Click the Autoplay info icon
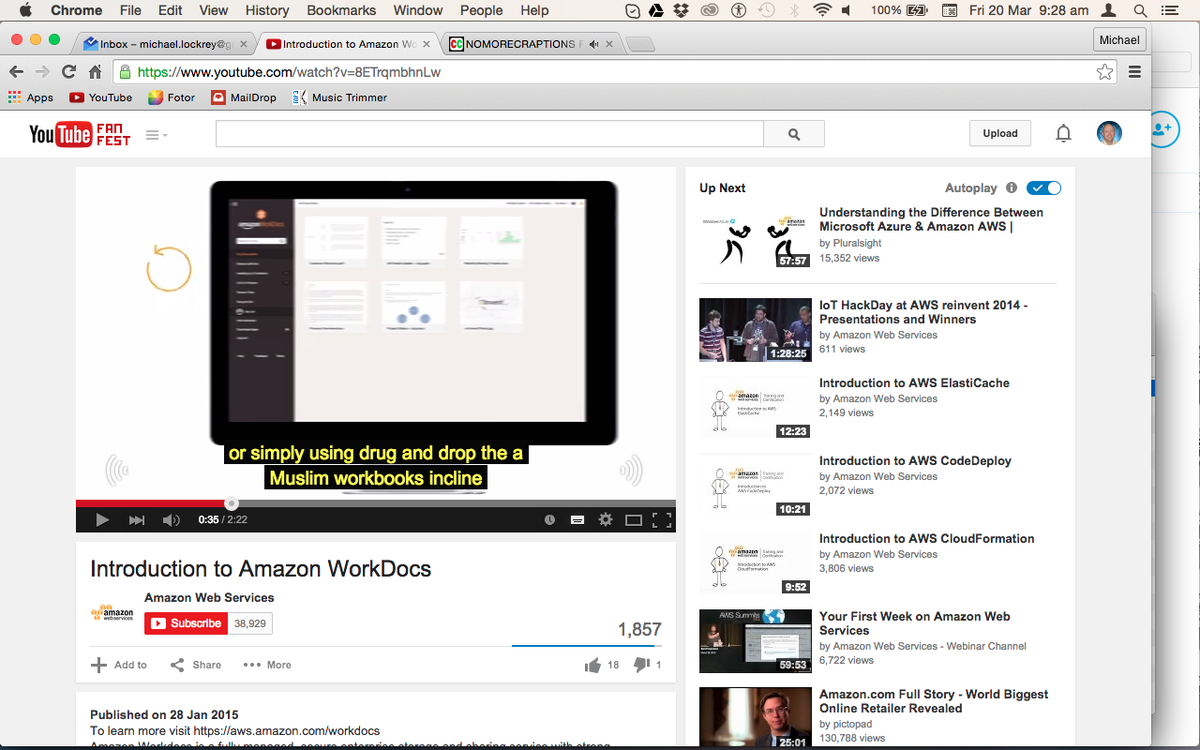 coord(1011,188)
